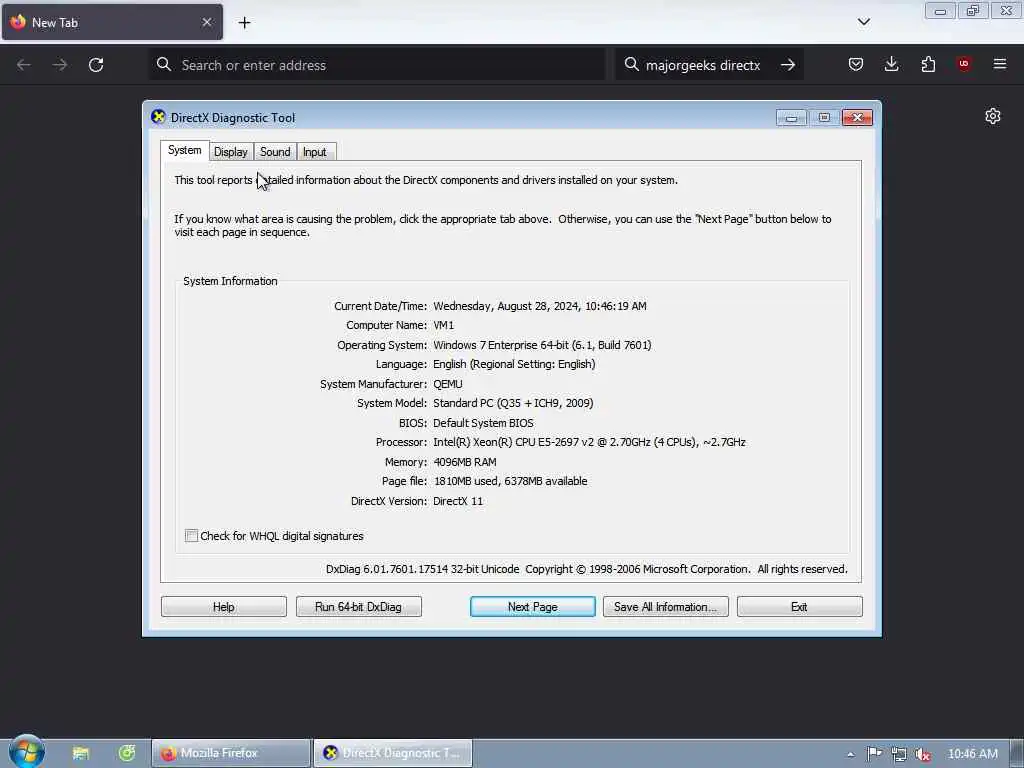Screen dimensions: 1024x768
Task: Click Run 64-bit DxDiag button
Action: click(359, 607)
